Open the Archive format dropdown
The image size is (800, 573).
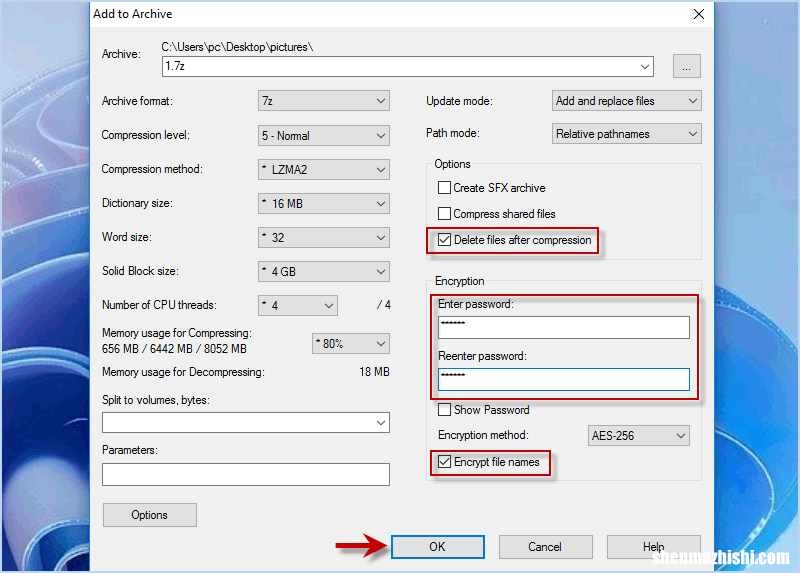point(323,101)
